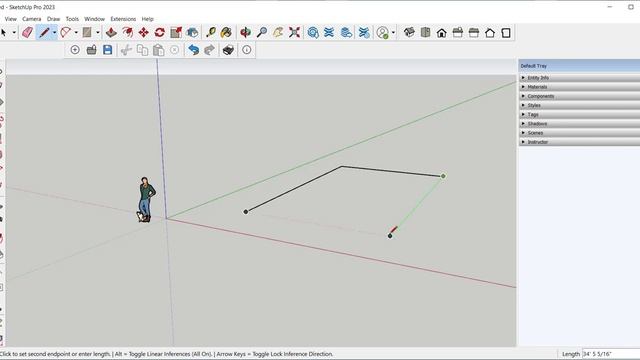Click the Paste clipboard icon

(158, 50)
